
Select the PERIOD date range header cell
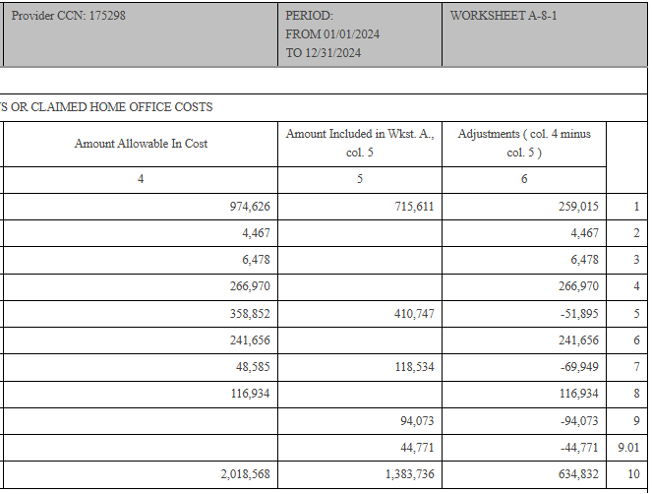click(x=332, y=35)
